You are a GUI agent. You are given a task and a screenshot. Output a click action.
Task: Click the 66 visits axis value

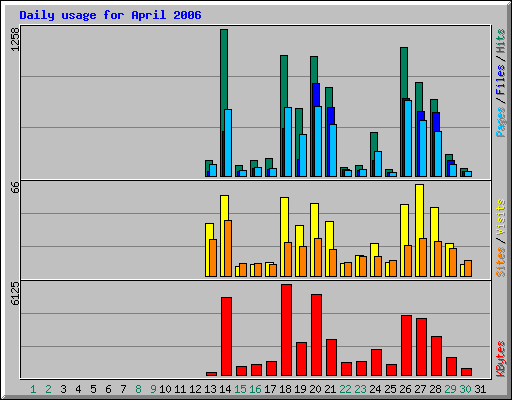(x=15, y=187)
